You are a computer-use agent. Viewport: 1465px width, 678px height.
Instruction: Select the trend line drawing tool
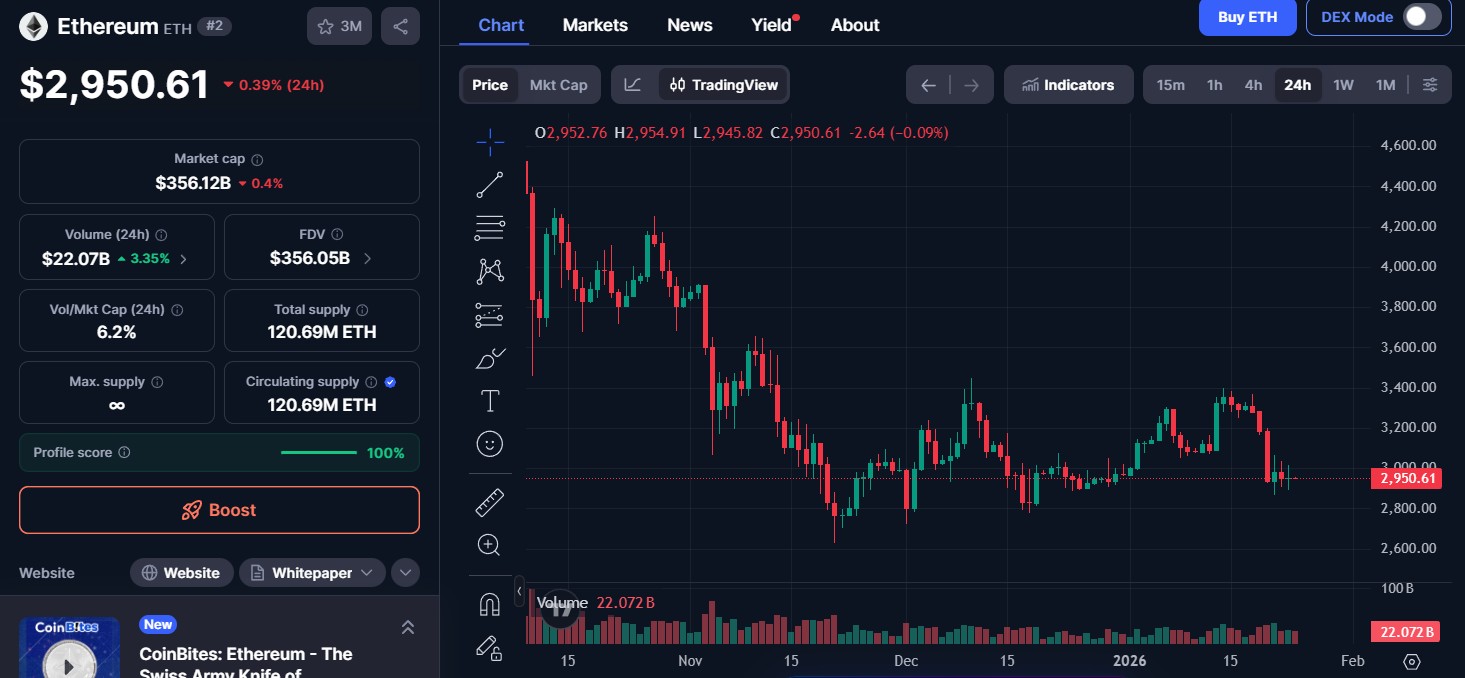(x=489, y=185)
